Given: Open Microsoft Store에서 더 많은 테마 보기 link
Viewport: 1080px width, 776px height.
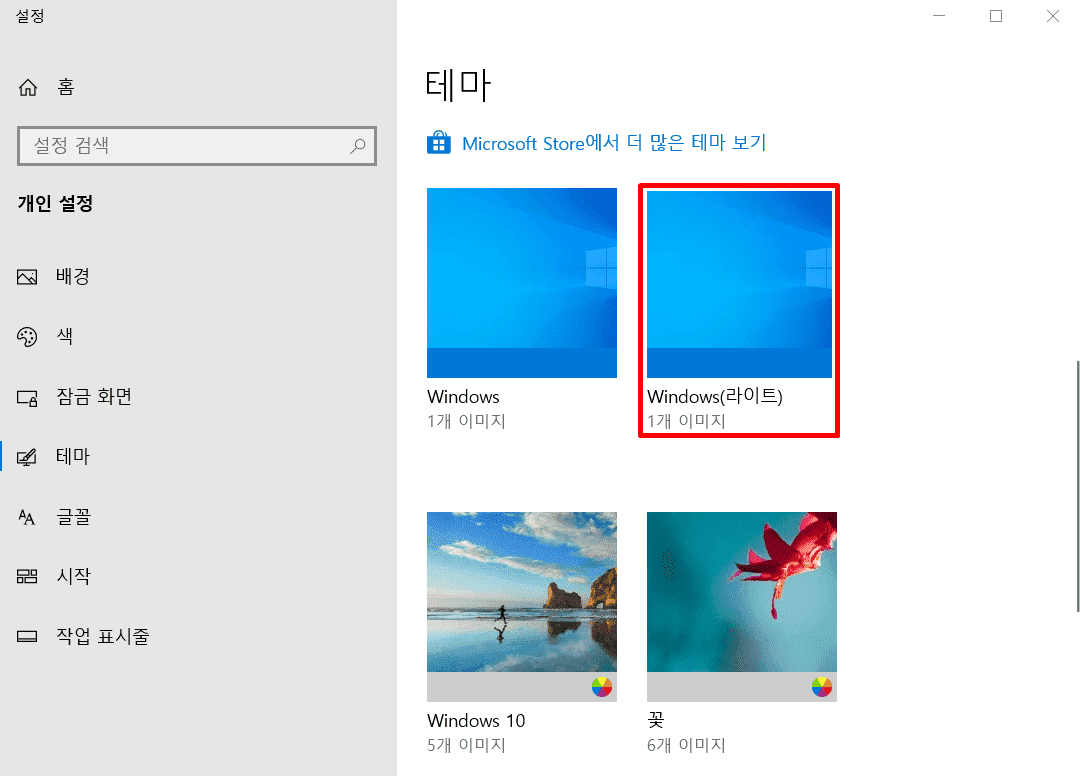Looking at the screenshot, I should point(614,143).
